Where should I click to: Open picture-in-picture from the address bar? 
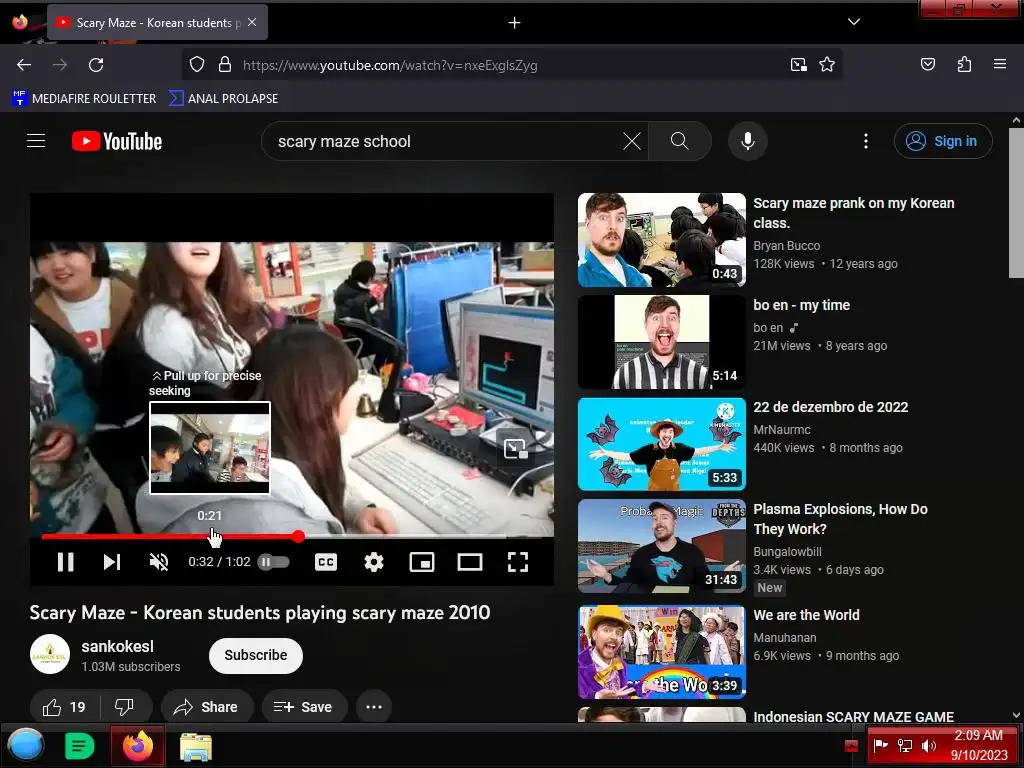(798, 65)
